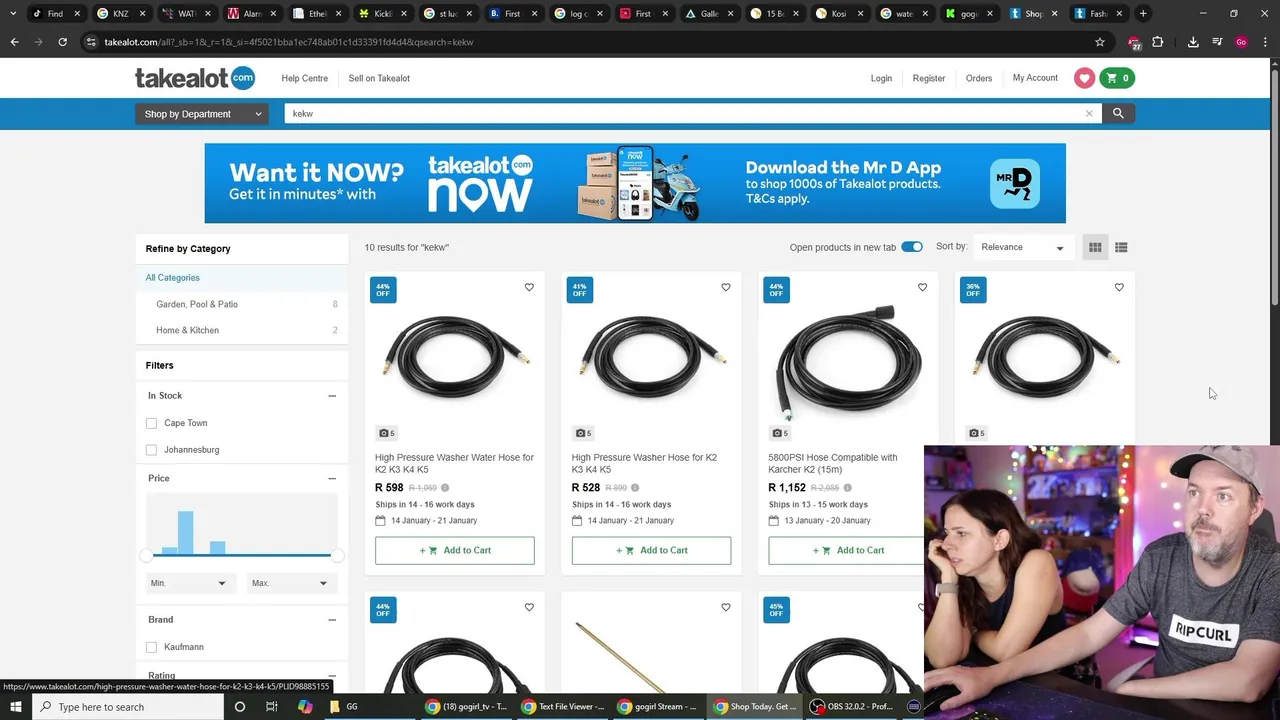Add R 528 washer hose to wishlist
Viewport: 1280px width, 720px height.
[726, 287]
